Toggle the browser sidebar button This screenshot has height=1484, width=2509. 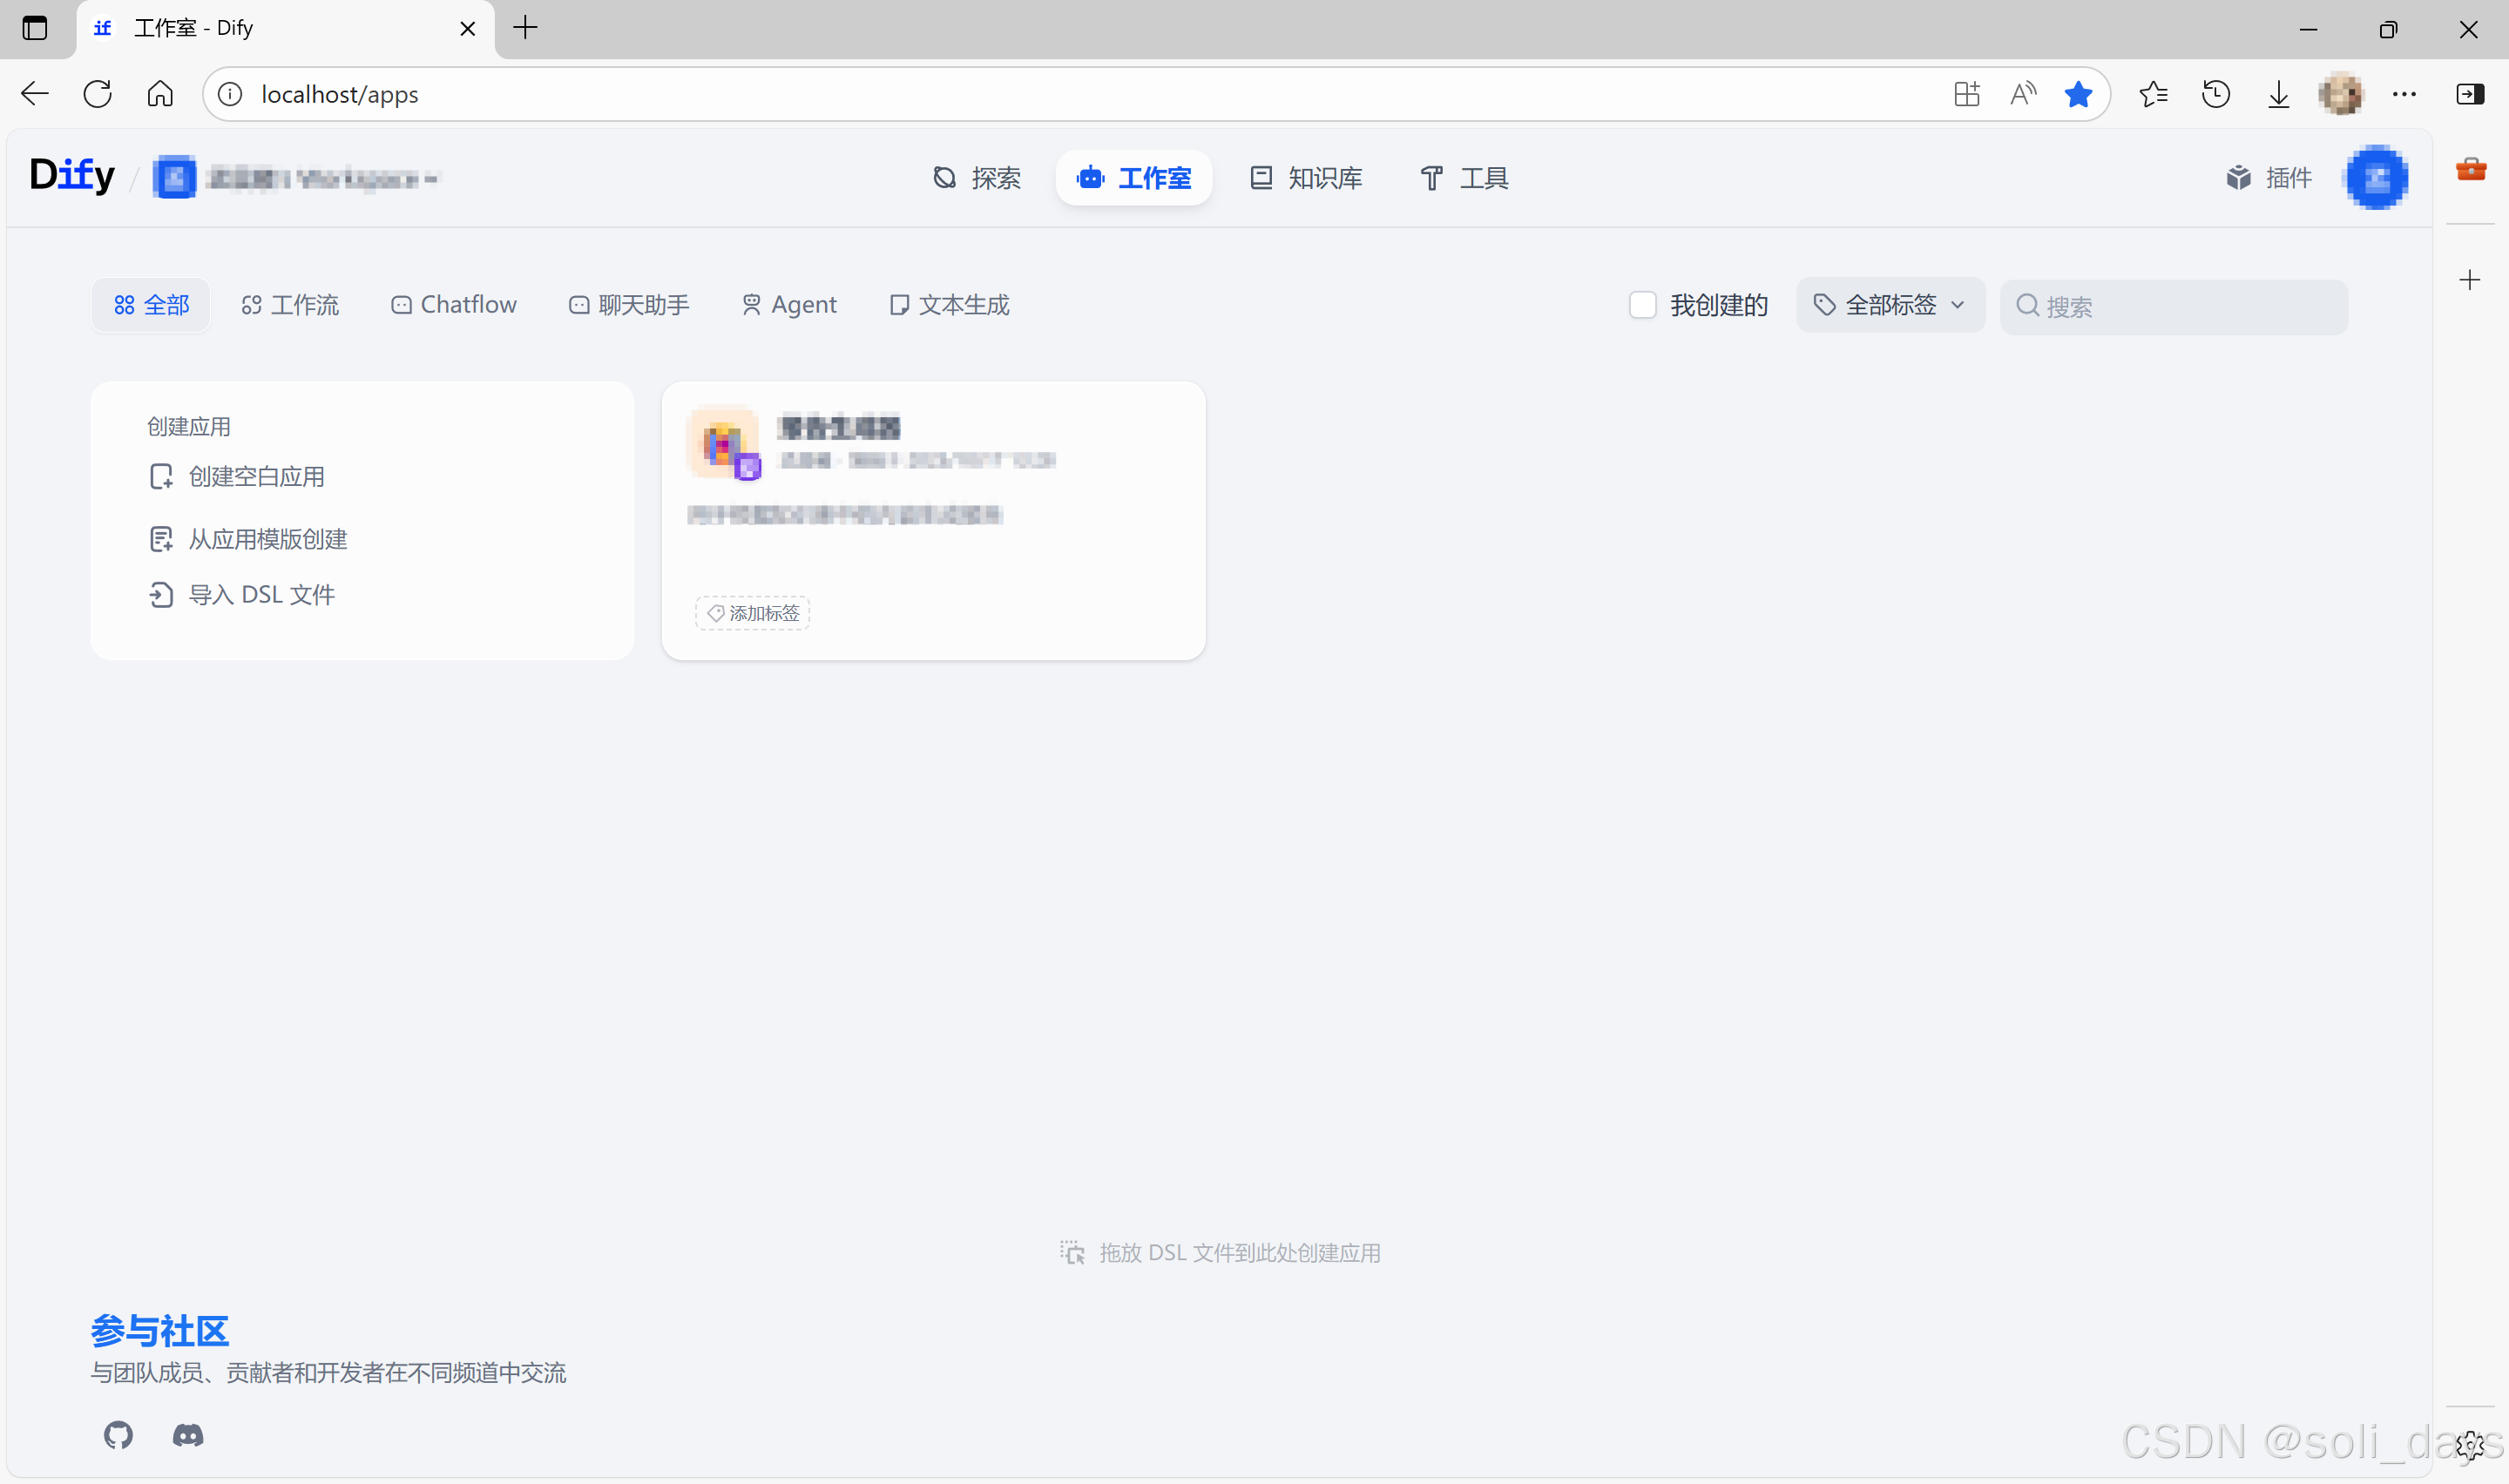(x=2470, y=94)
